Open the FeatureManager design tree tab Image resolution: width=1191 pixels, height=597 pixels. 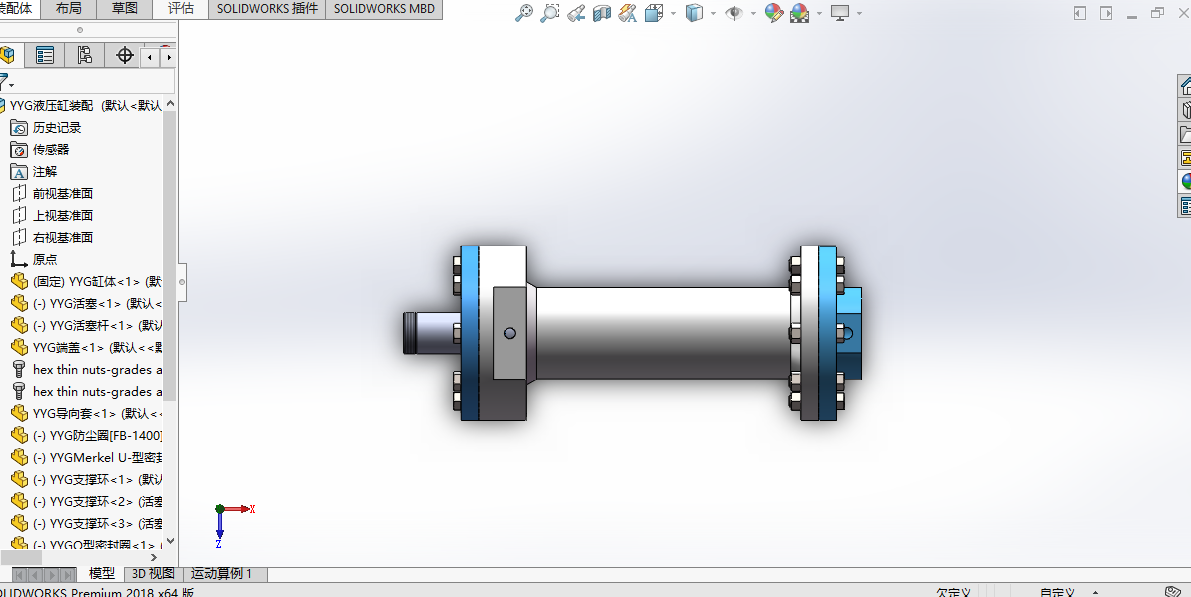(9, 55)
